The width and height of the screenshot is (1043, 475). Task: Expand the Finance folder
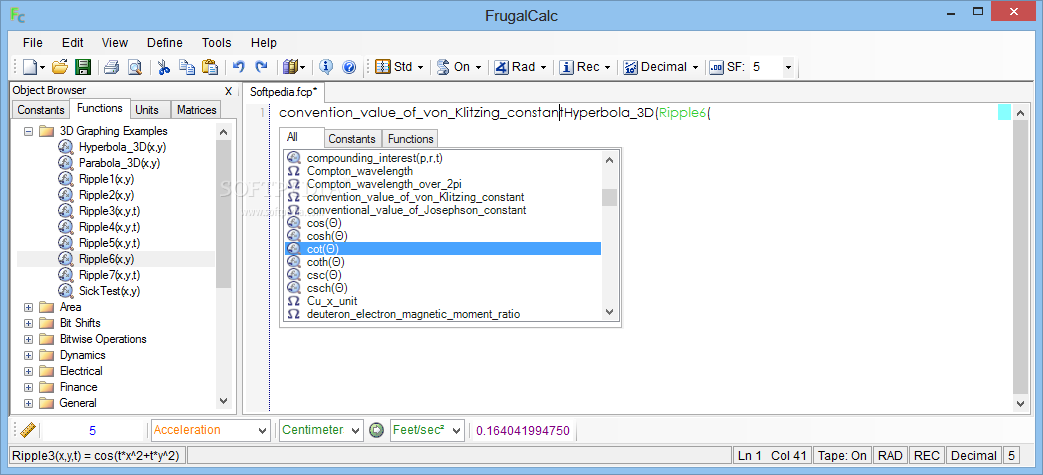pos(28,387)
